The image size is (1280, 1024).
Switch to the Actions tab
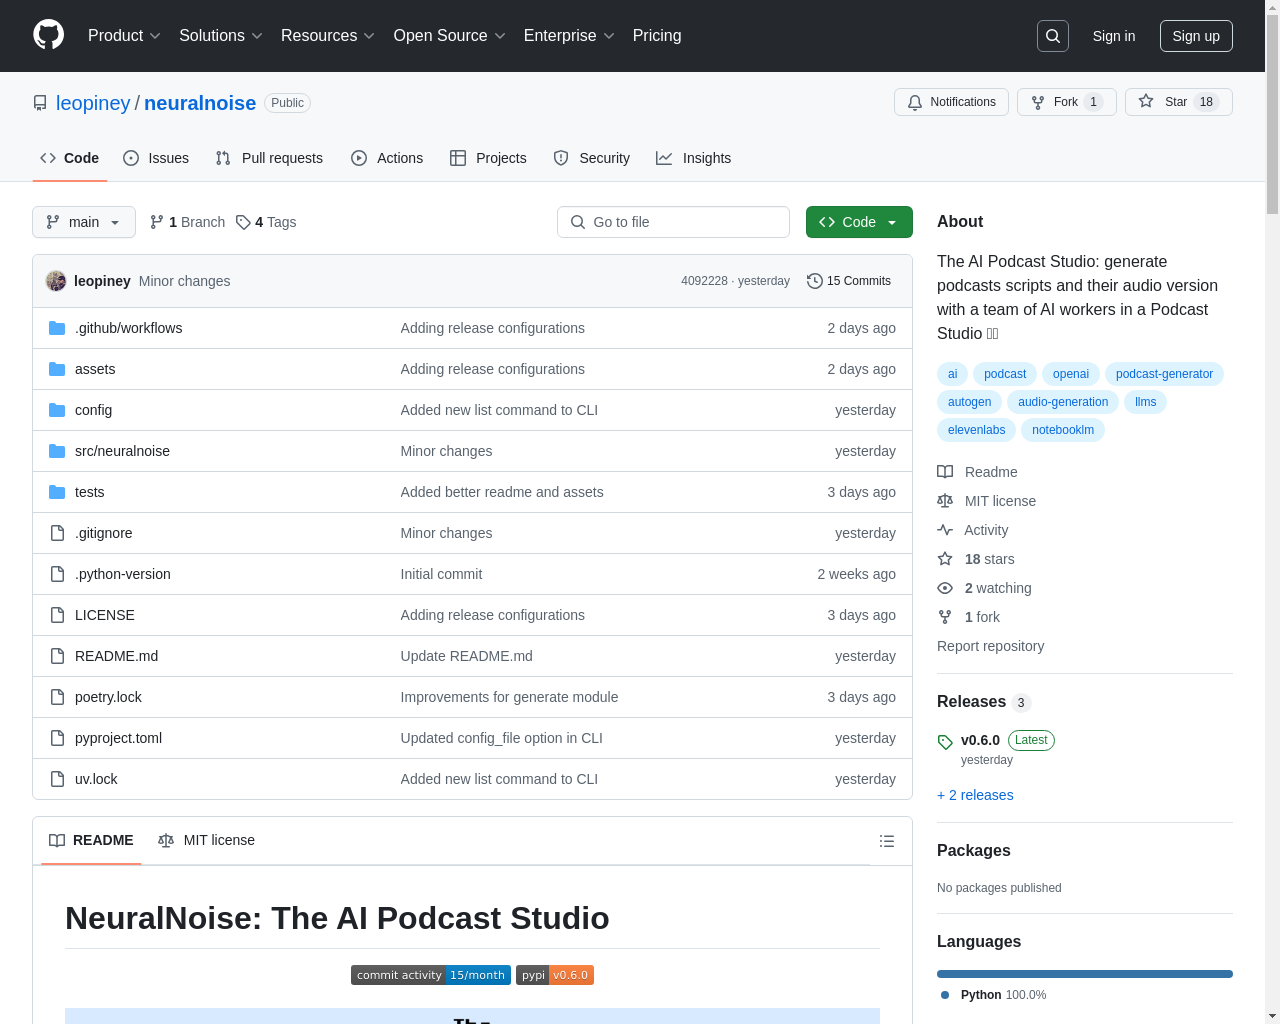click(x=387, y=158)
